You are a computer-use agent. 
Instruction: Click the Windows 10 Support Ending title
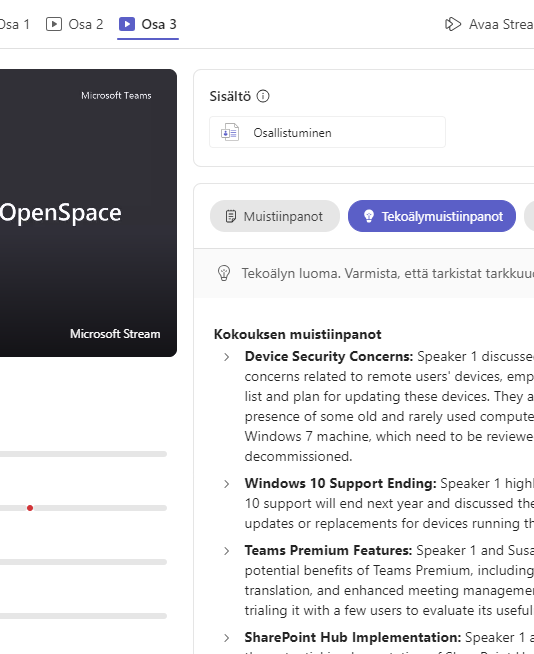click(340, 483)
